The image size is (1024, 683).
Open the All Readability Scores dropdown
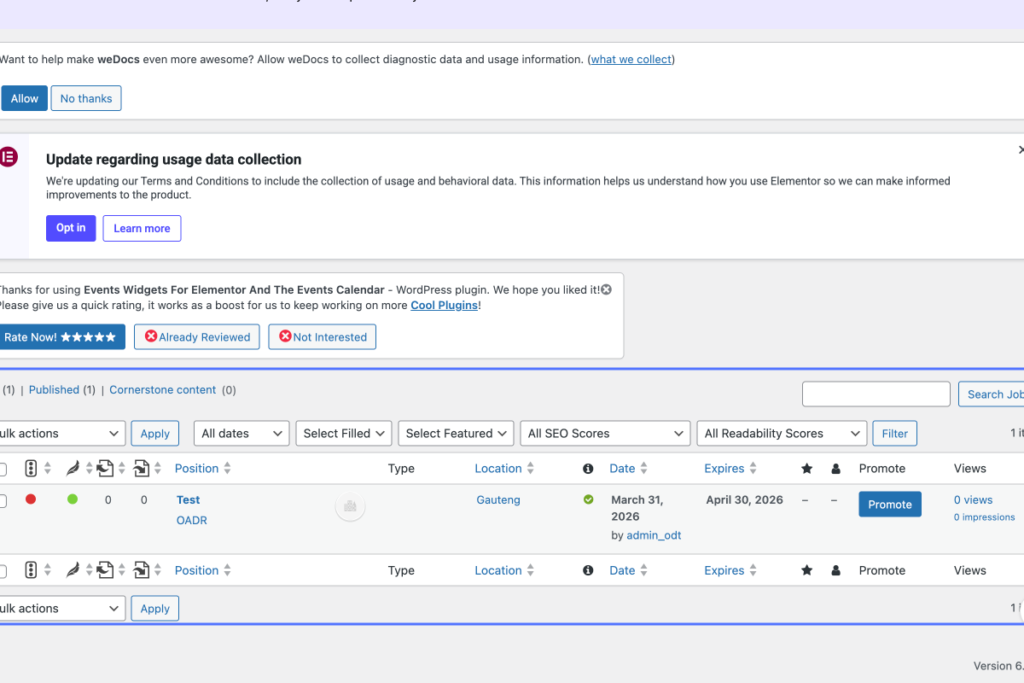pyautogui.click(x=782, y=434)
